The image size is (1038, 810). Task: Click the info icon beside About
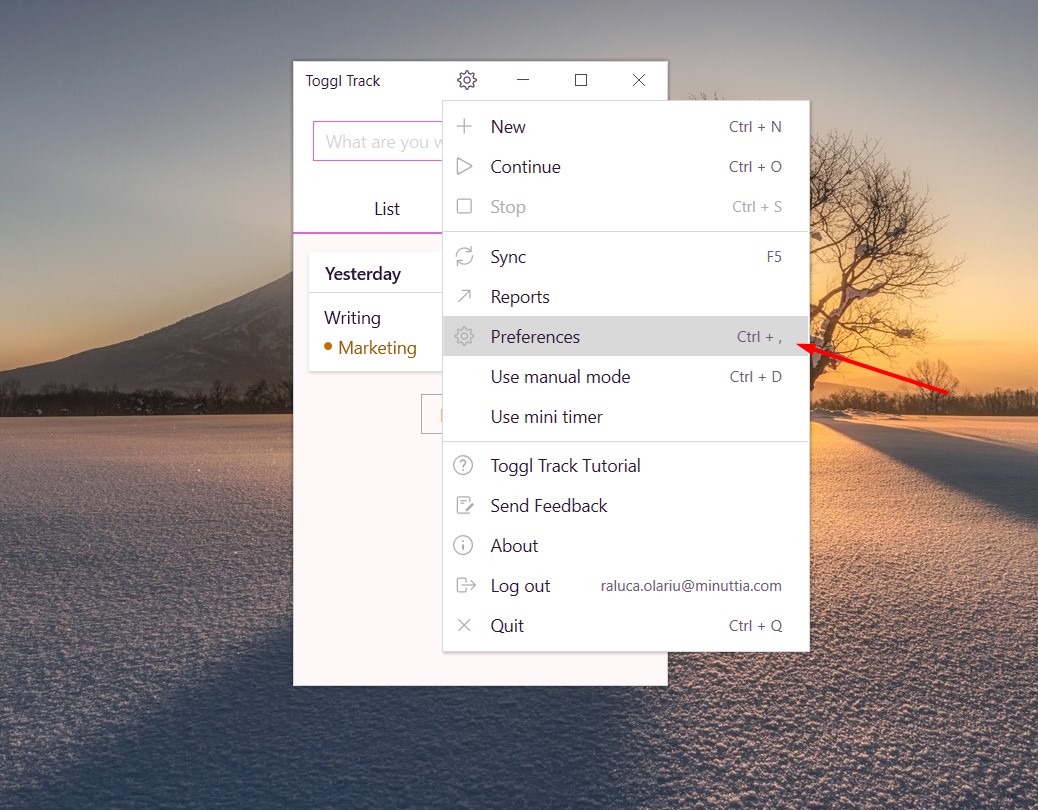(x=462, y=545)
